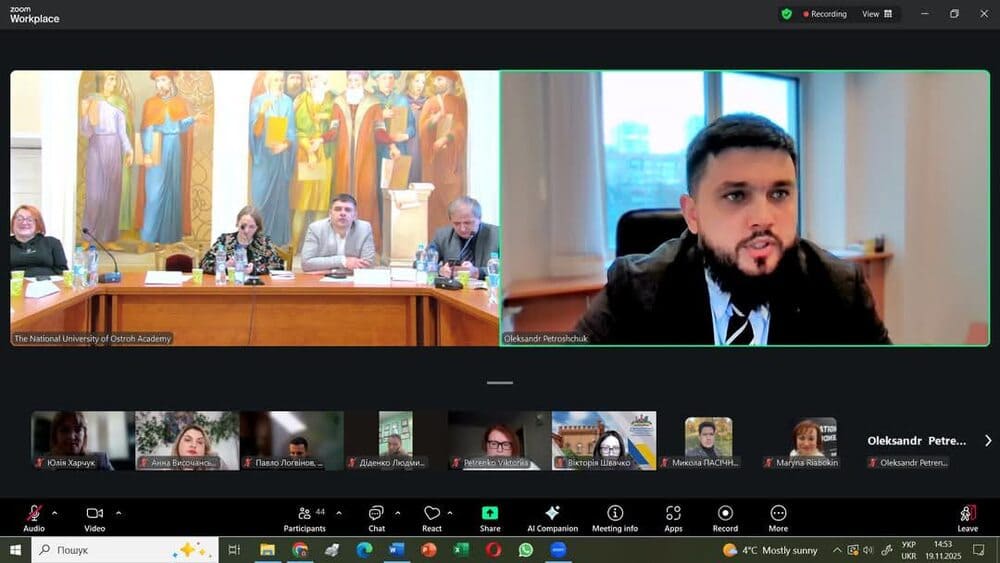The height and width of the screenshot is (563, 1000).
Task: Show next participants with right arrow
Action: (x=988, y=440)
